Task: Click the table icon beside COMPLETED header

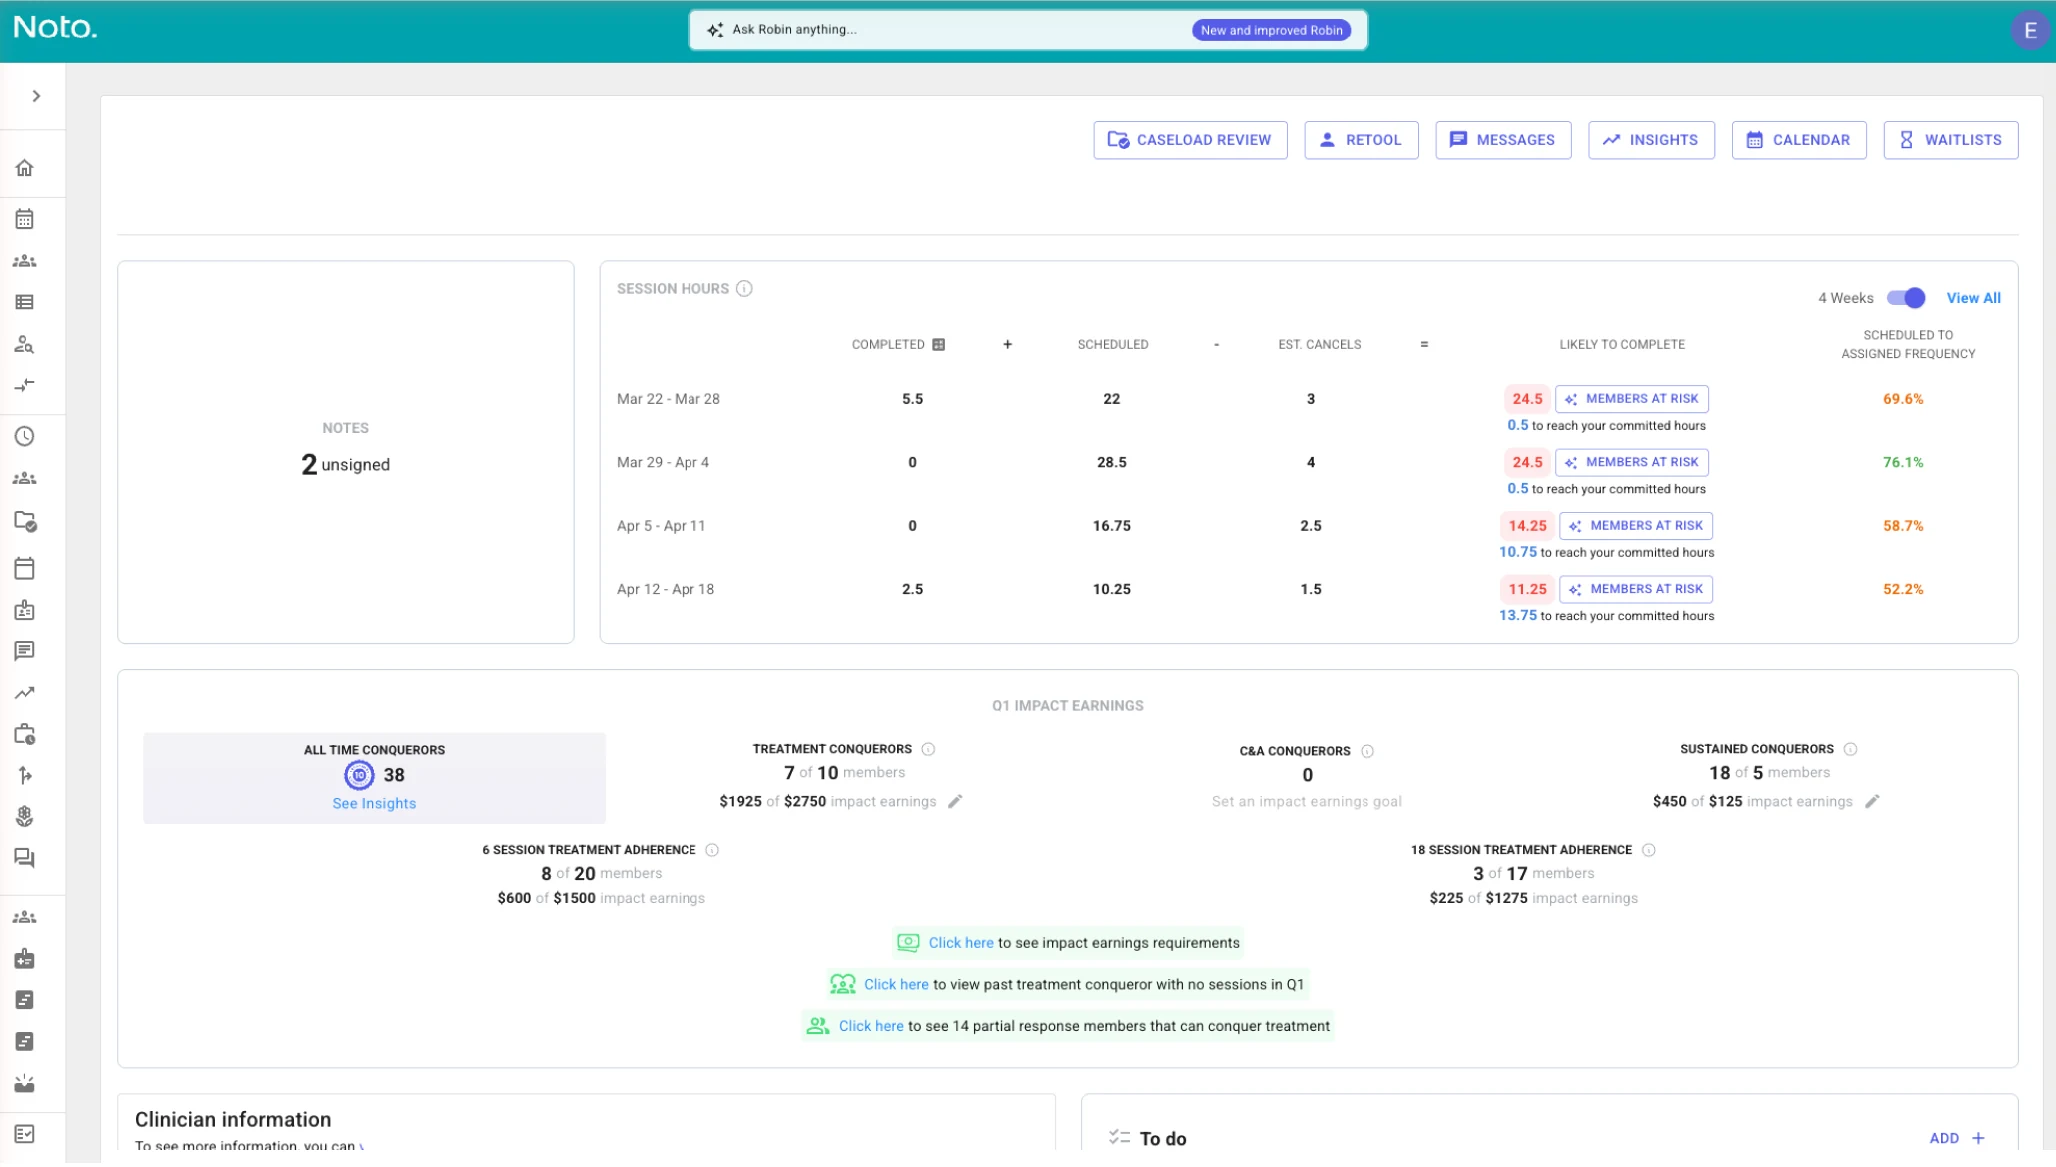Action: pos(938,345)
